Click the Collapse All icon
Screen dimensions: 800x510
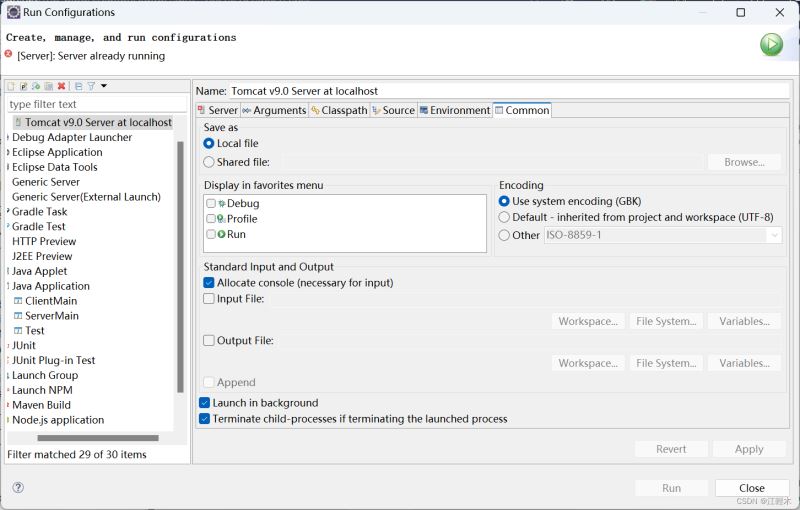pos(79,86)
